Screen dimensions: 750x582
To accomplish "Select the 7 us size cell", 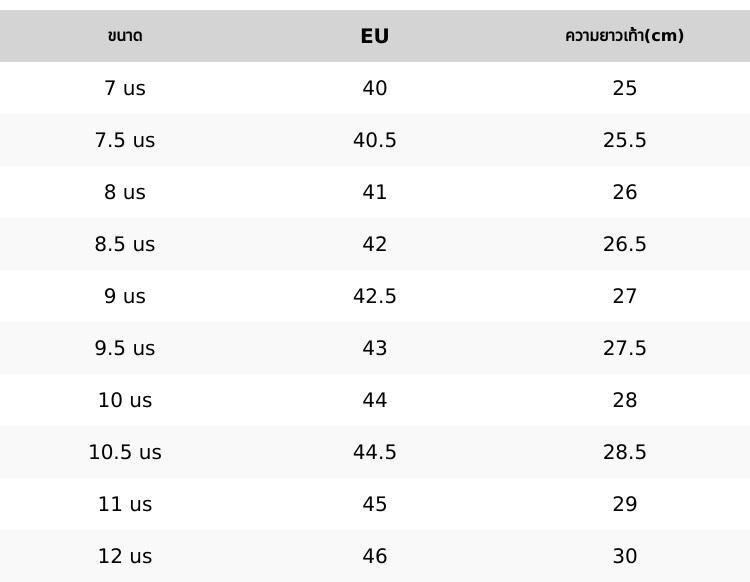I will pyautogui.click(x=125, y=88).
